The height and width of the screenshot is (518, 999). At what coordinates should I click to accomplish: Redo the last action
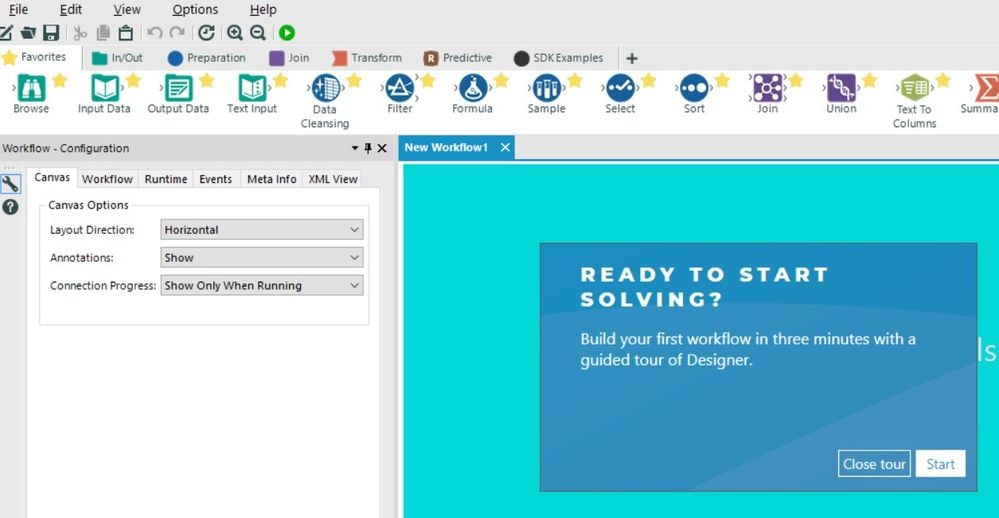(x=177, y=32)
